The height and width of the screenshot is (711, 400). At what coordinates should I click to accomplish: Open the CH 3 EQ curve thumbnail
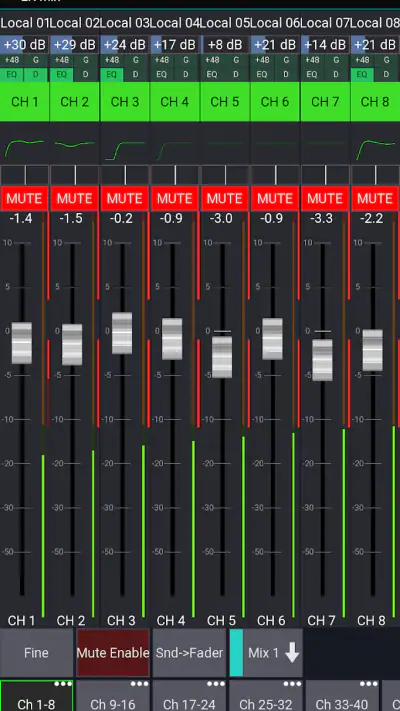coord(125,150)
